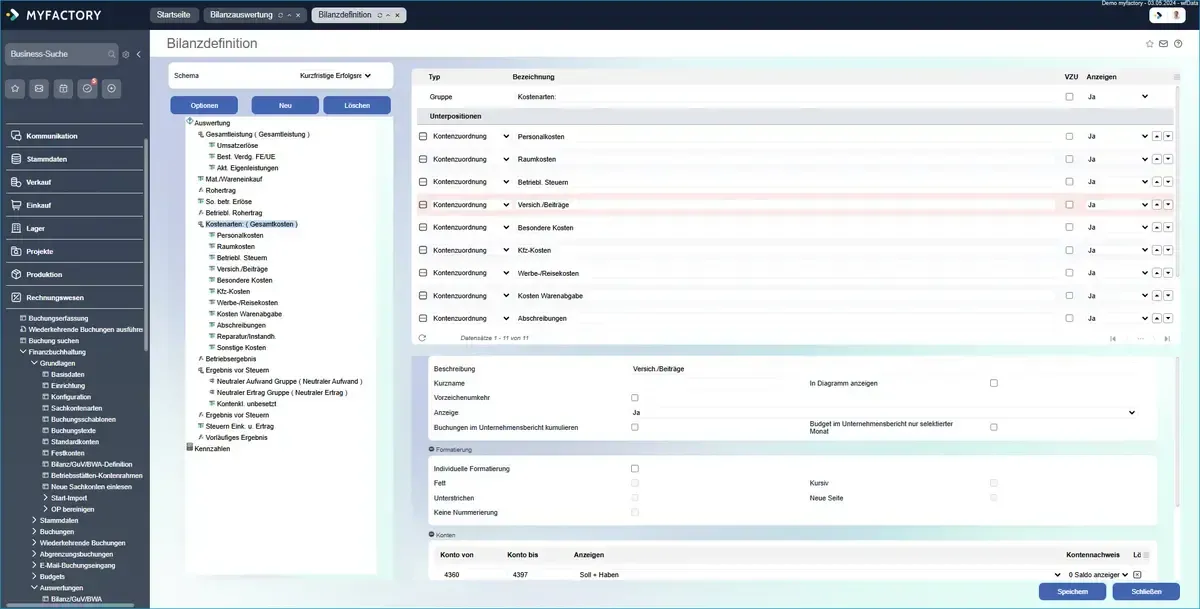1200x609 pixels.
Task: Open the Verkauf menu in the sidebar
Action: [x=39, y=182]
